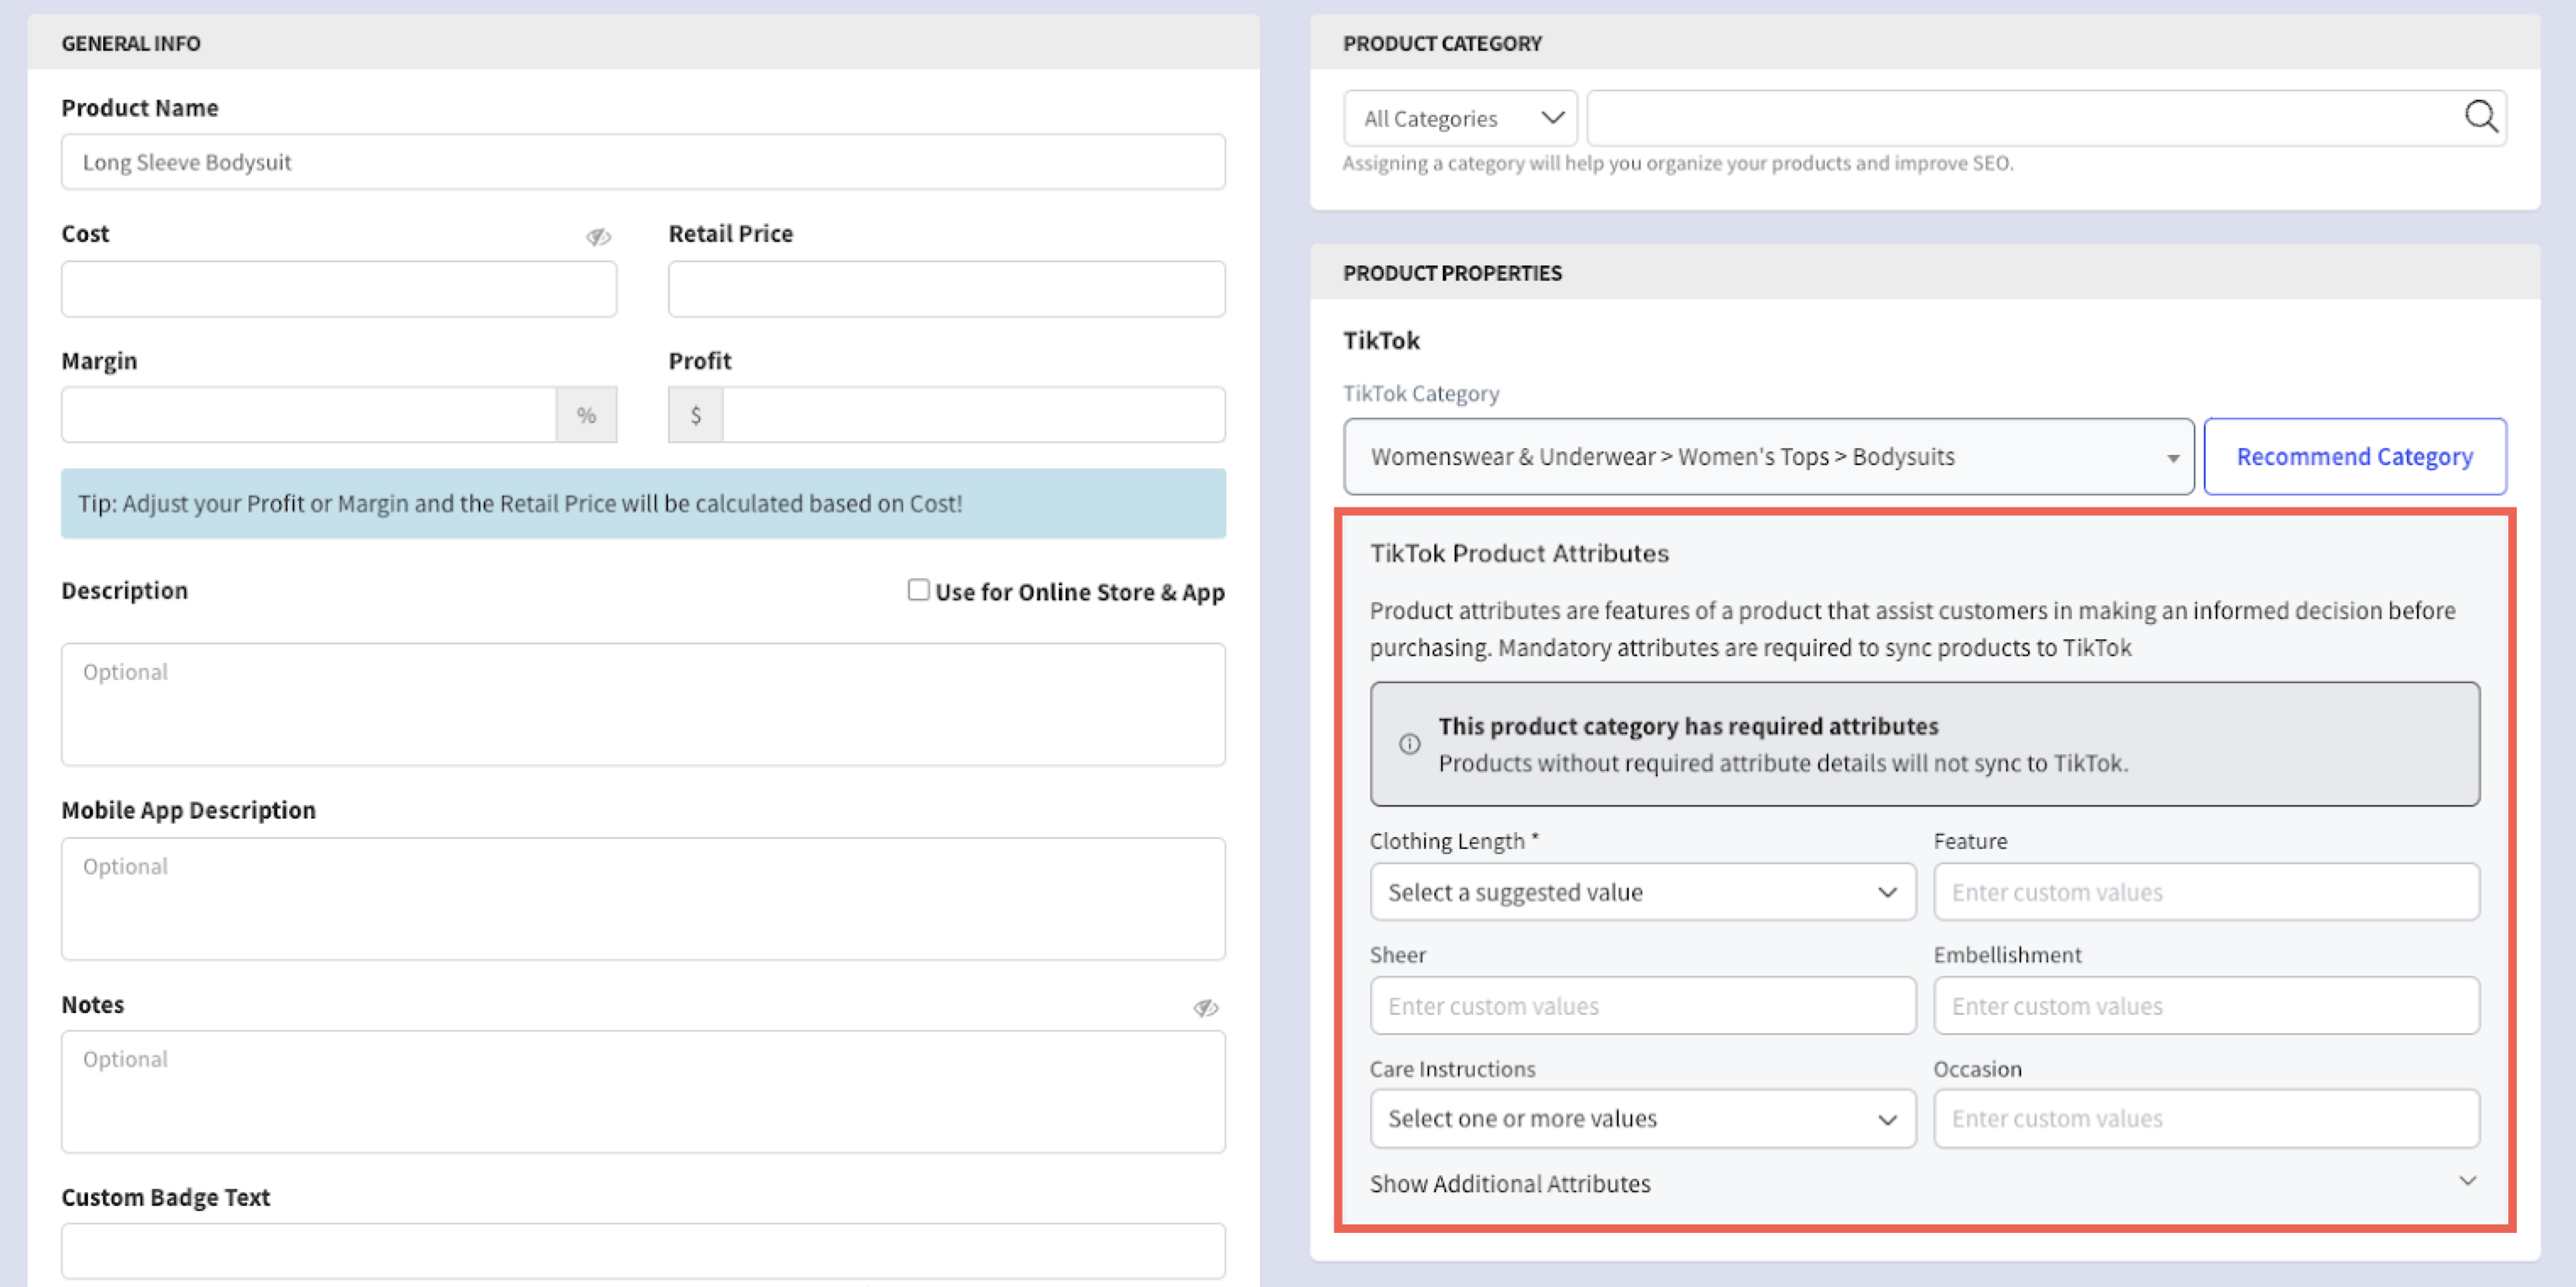Click the Custom Badge Text field
Screen dimensions: 2576x1287
tap(643, 1250)
